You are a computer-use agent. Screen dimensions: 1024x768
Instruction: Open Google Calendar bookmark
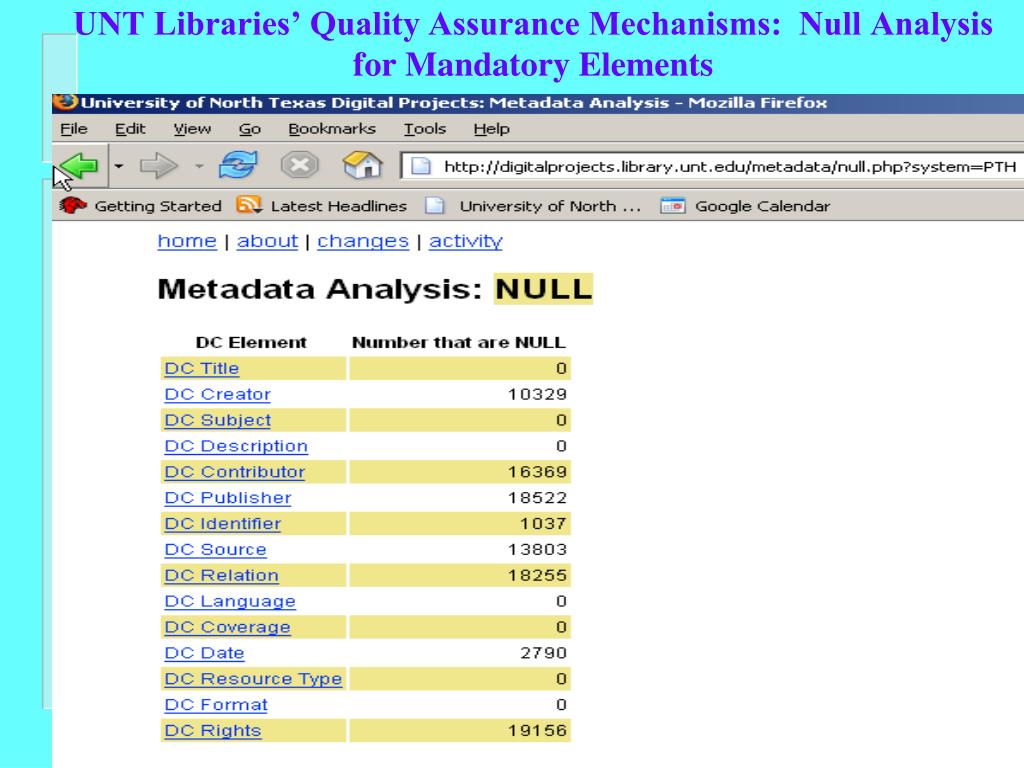pyautogui.click(x=762, y=206)
